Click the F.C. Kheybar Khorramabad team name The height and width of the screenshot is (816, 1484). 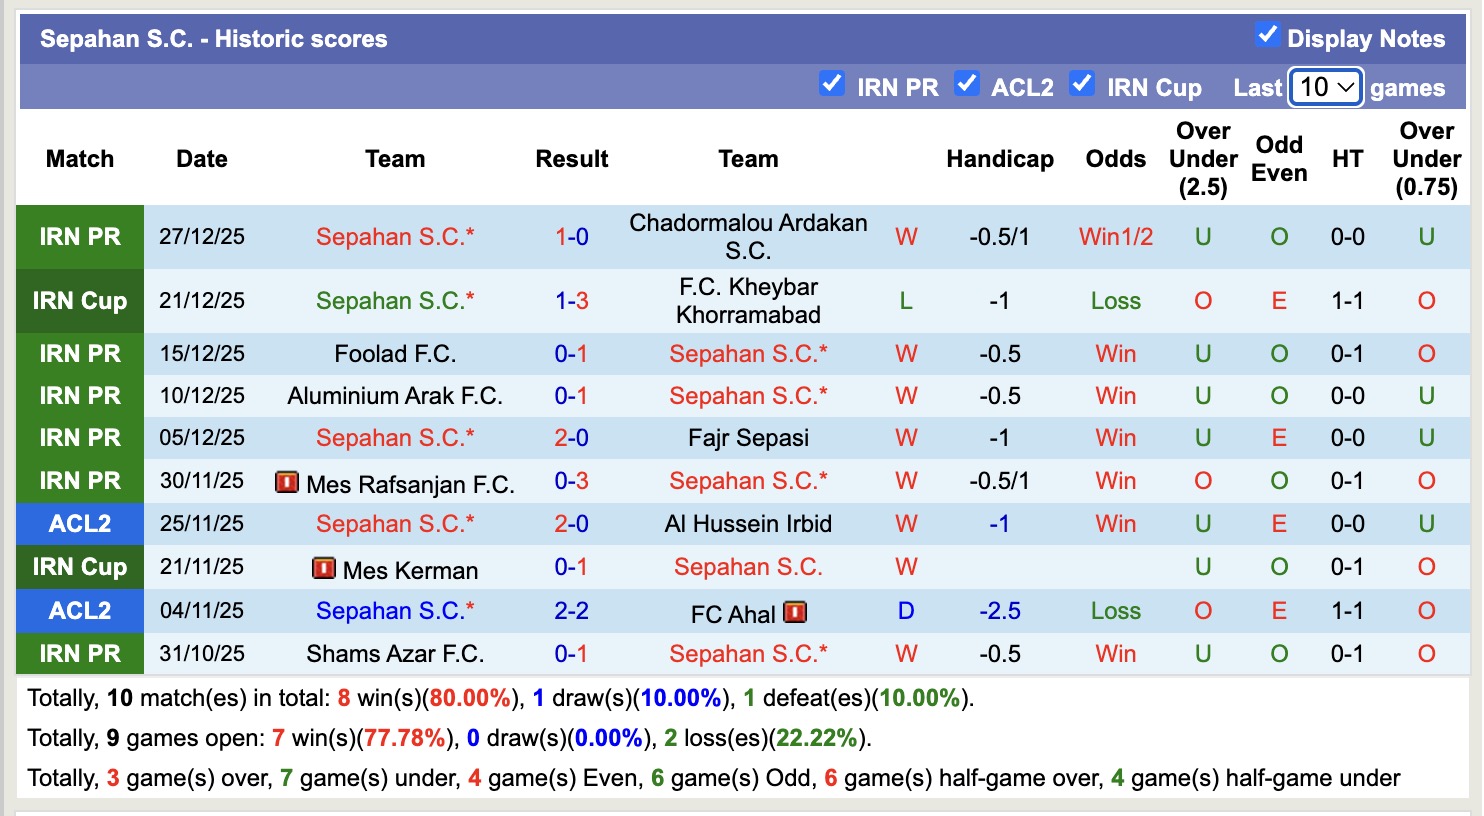coord(748,301)
